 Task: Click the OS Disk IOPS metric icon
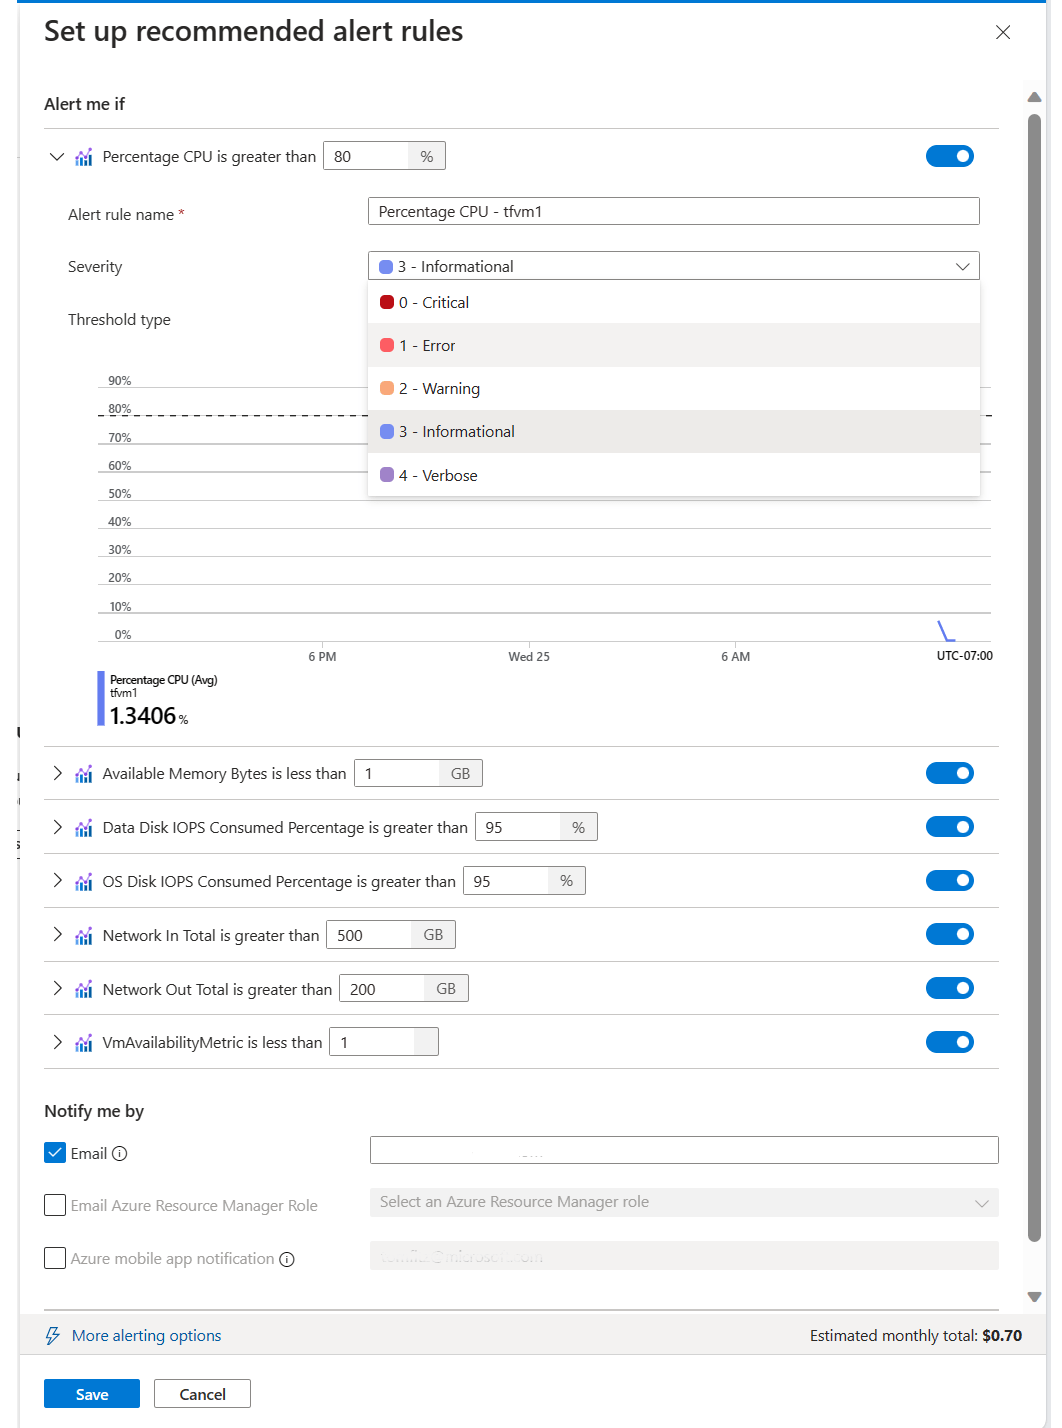[84, 880]
